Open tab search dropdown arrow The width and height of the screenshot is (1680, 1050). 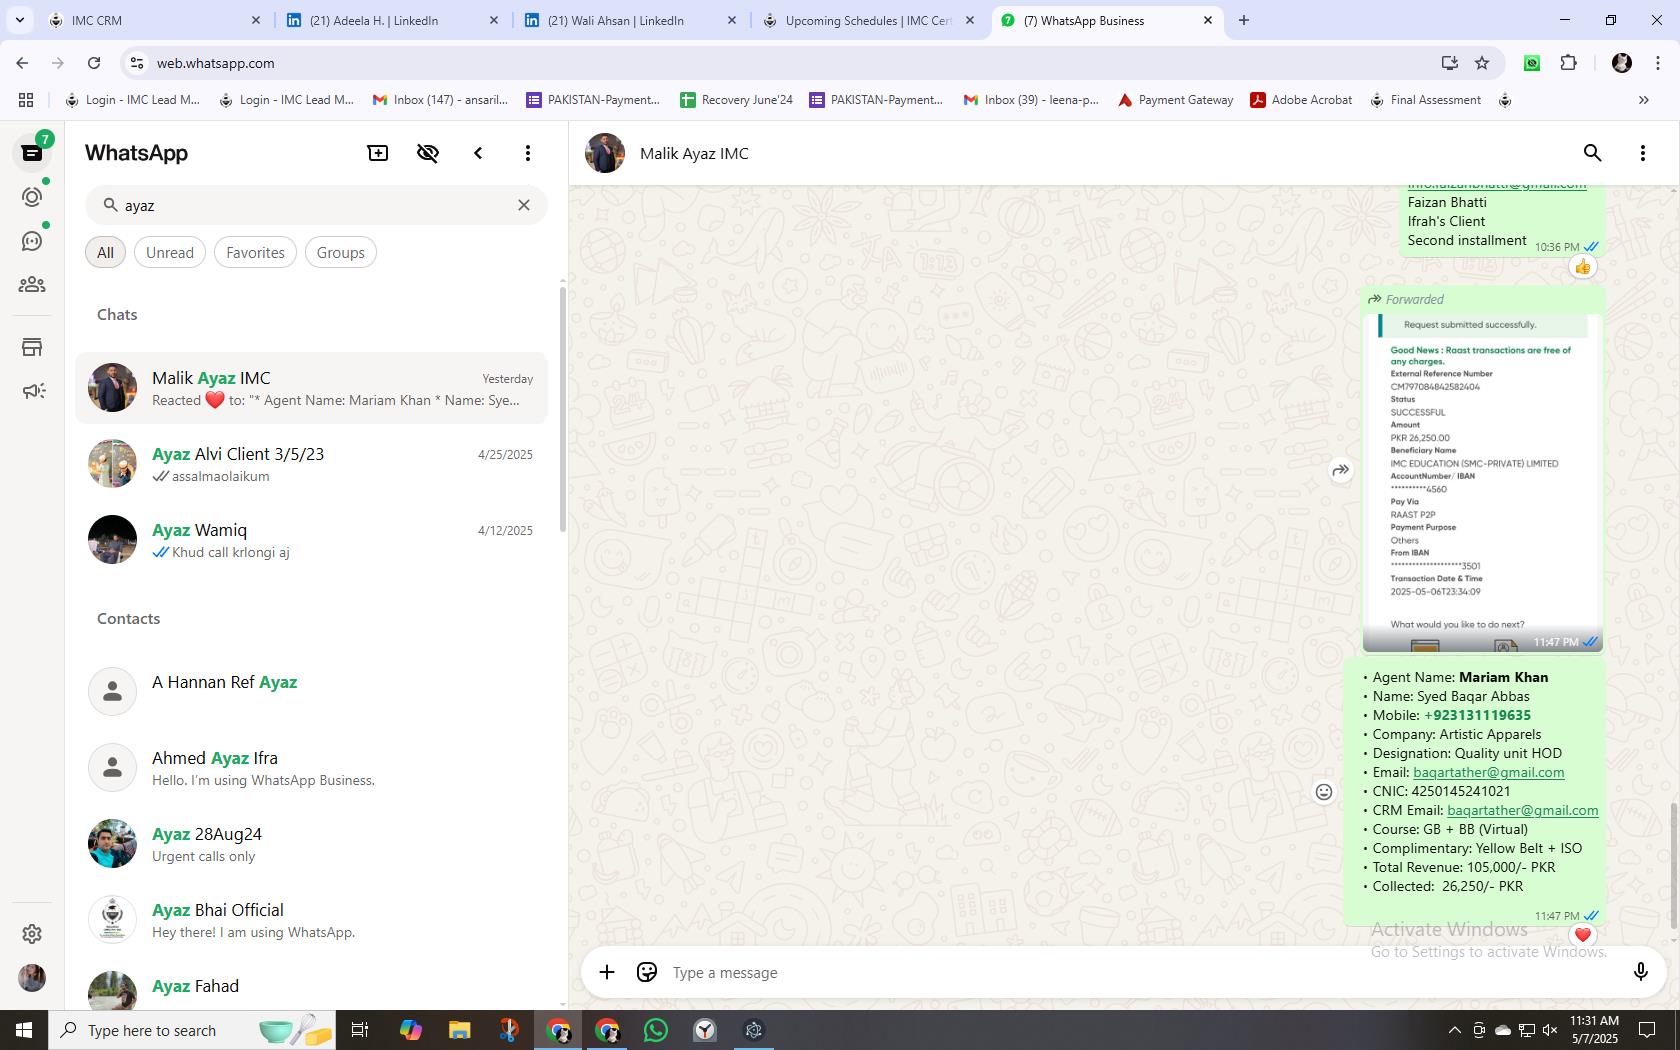pos(19,20)
